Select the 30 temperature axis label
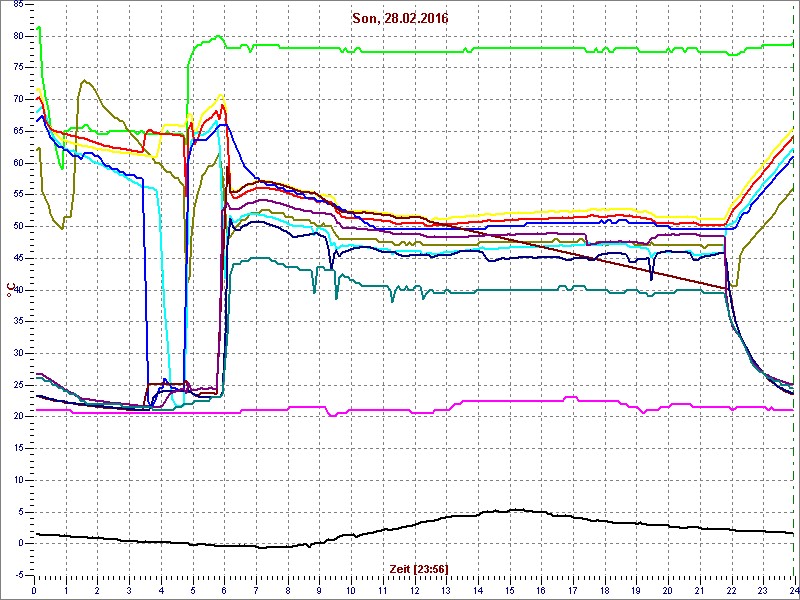Screen dimensions: 800x600 pyautogui.click(x=18, y=354)
